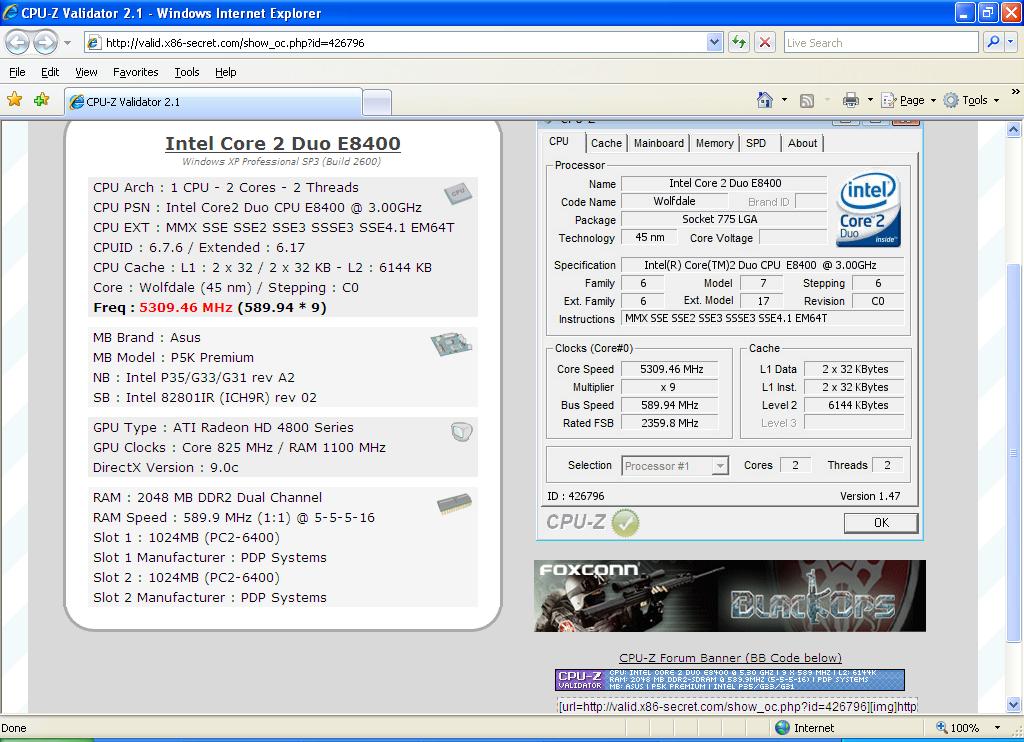Open the Tools menu in menu bar
1024x742 pixels.
coord(187,72)
